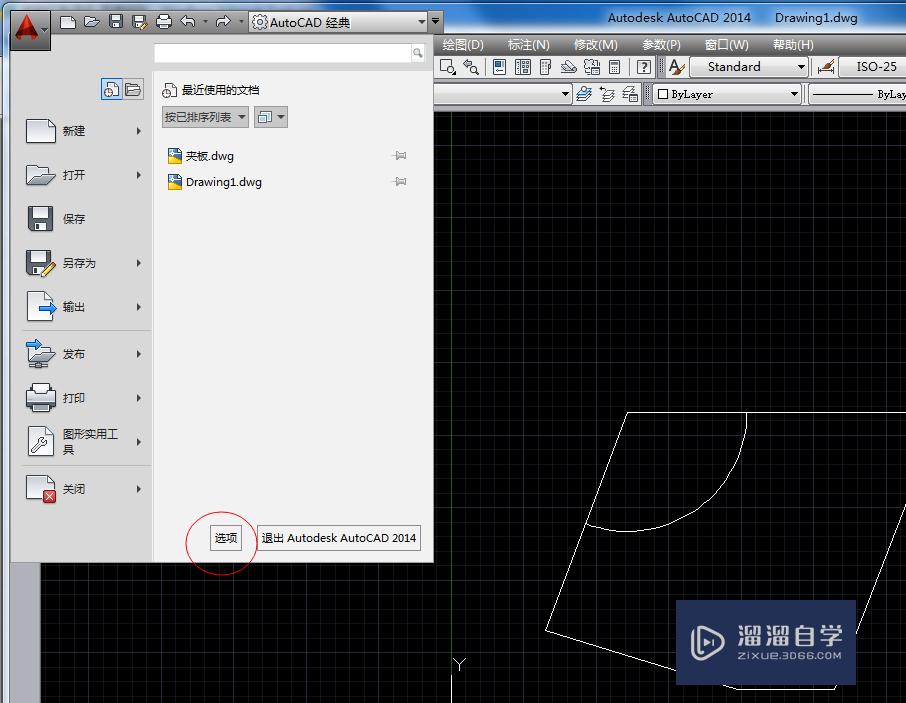Open the 绘图(D) menu

[x=463, y=44]
